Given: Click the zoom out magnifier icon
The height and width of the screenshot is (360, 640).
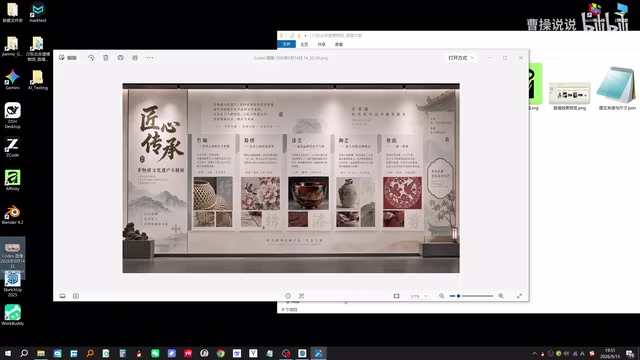Looking at the screenshot, I should click(x=442, y=296).
